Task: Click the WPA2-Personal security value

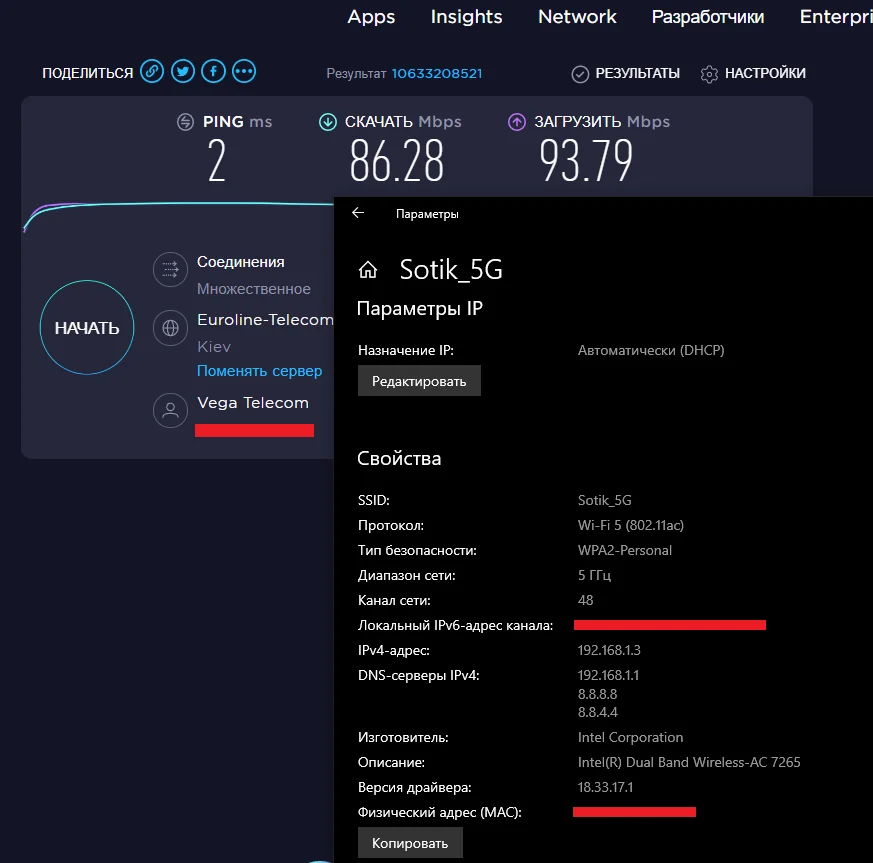Action: [x=625, y=550]
